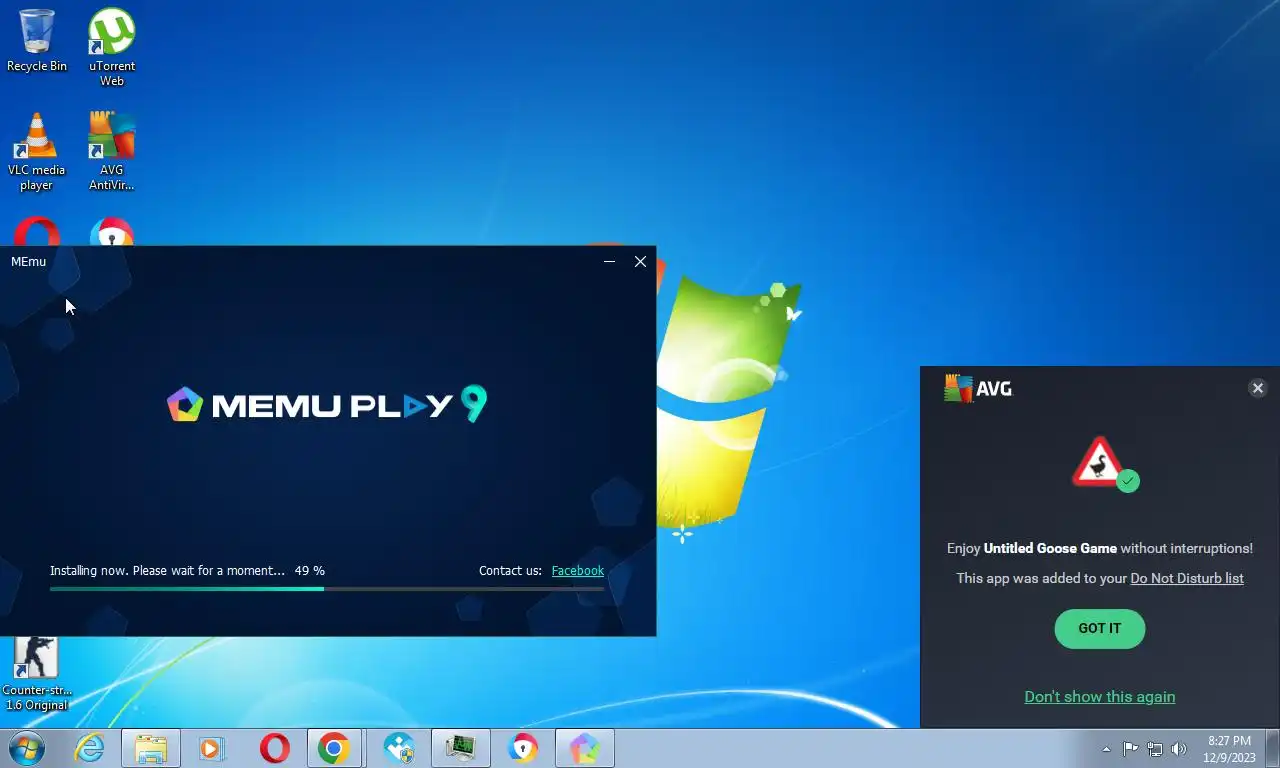This screenshot has width=1280, height=768.
Task: Launch Opera browser from taskbar
Action: [x=274, y=748]
